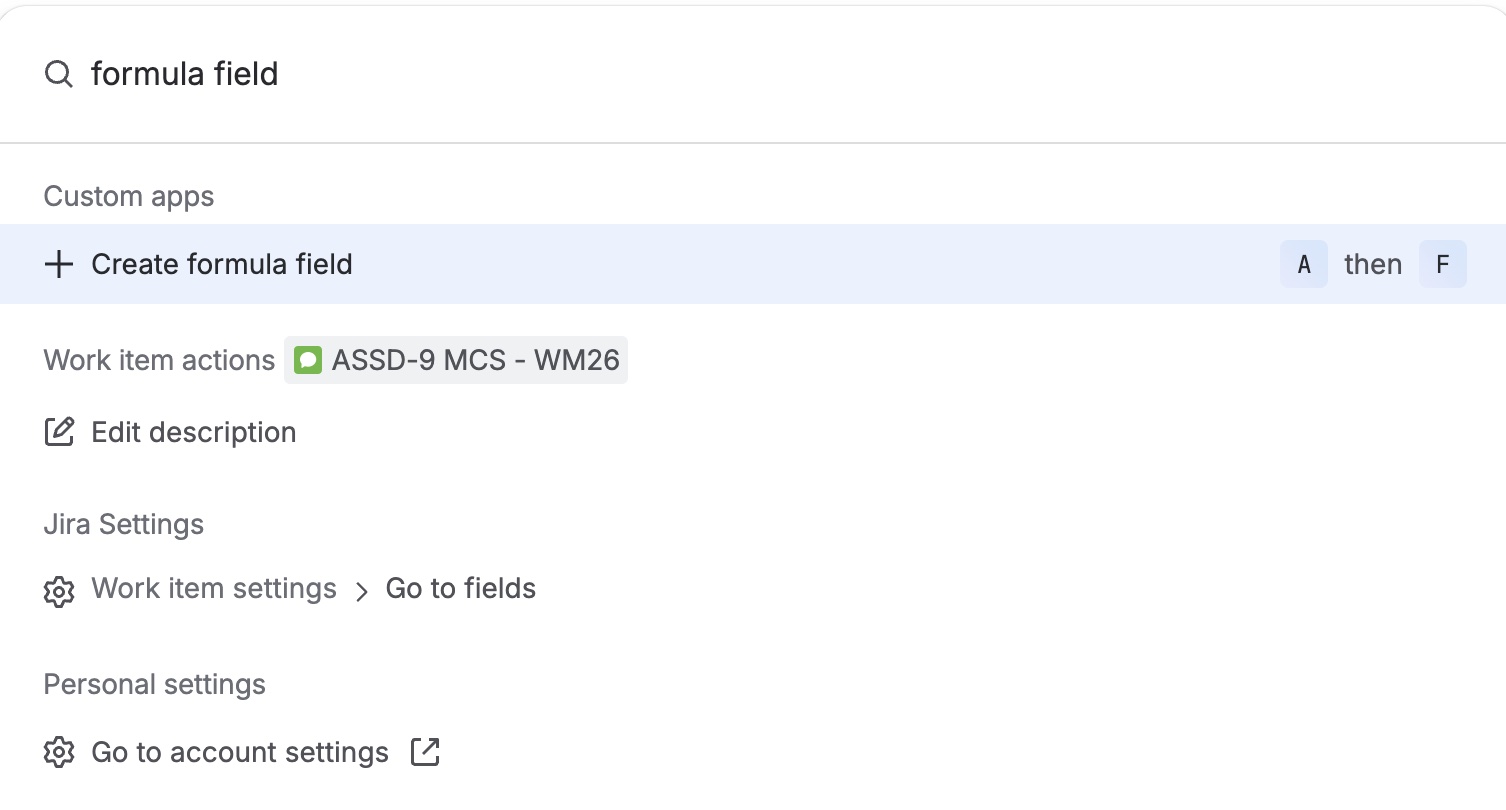Click the Custom apps section heading
The image size is (1506, 810).
pos(129,196)
